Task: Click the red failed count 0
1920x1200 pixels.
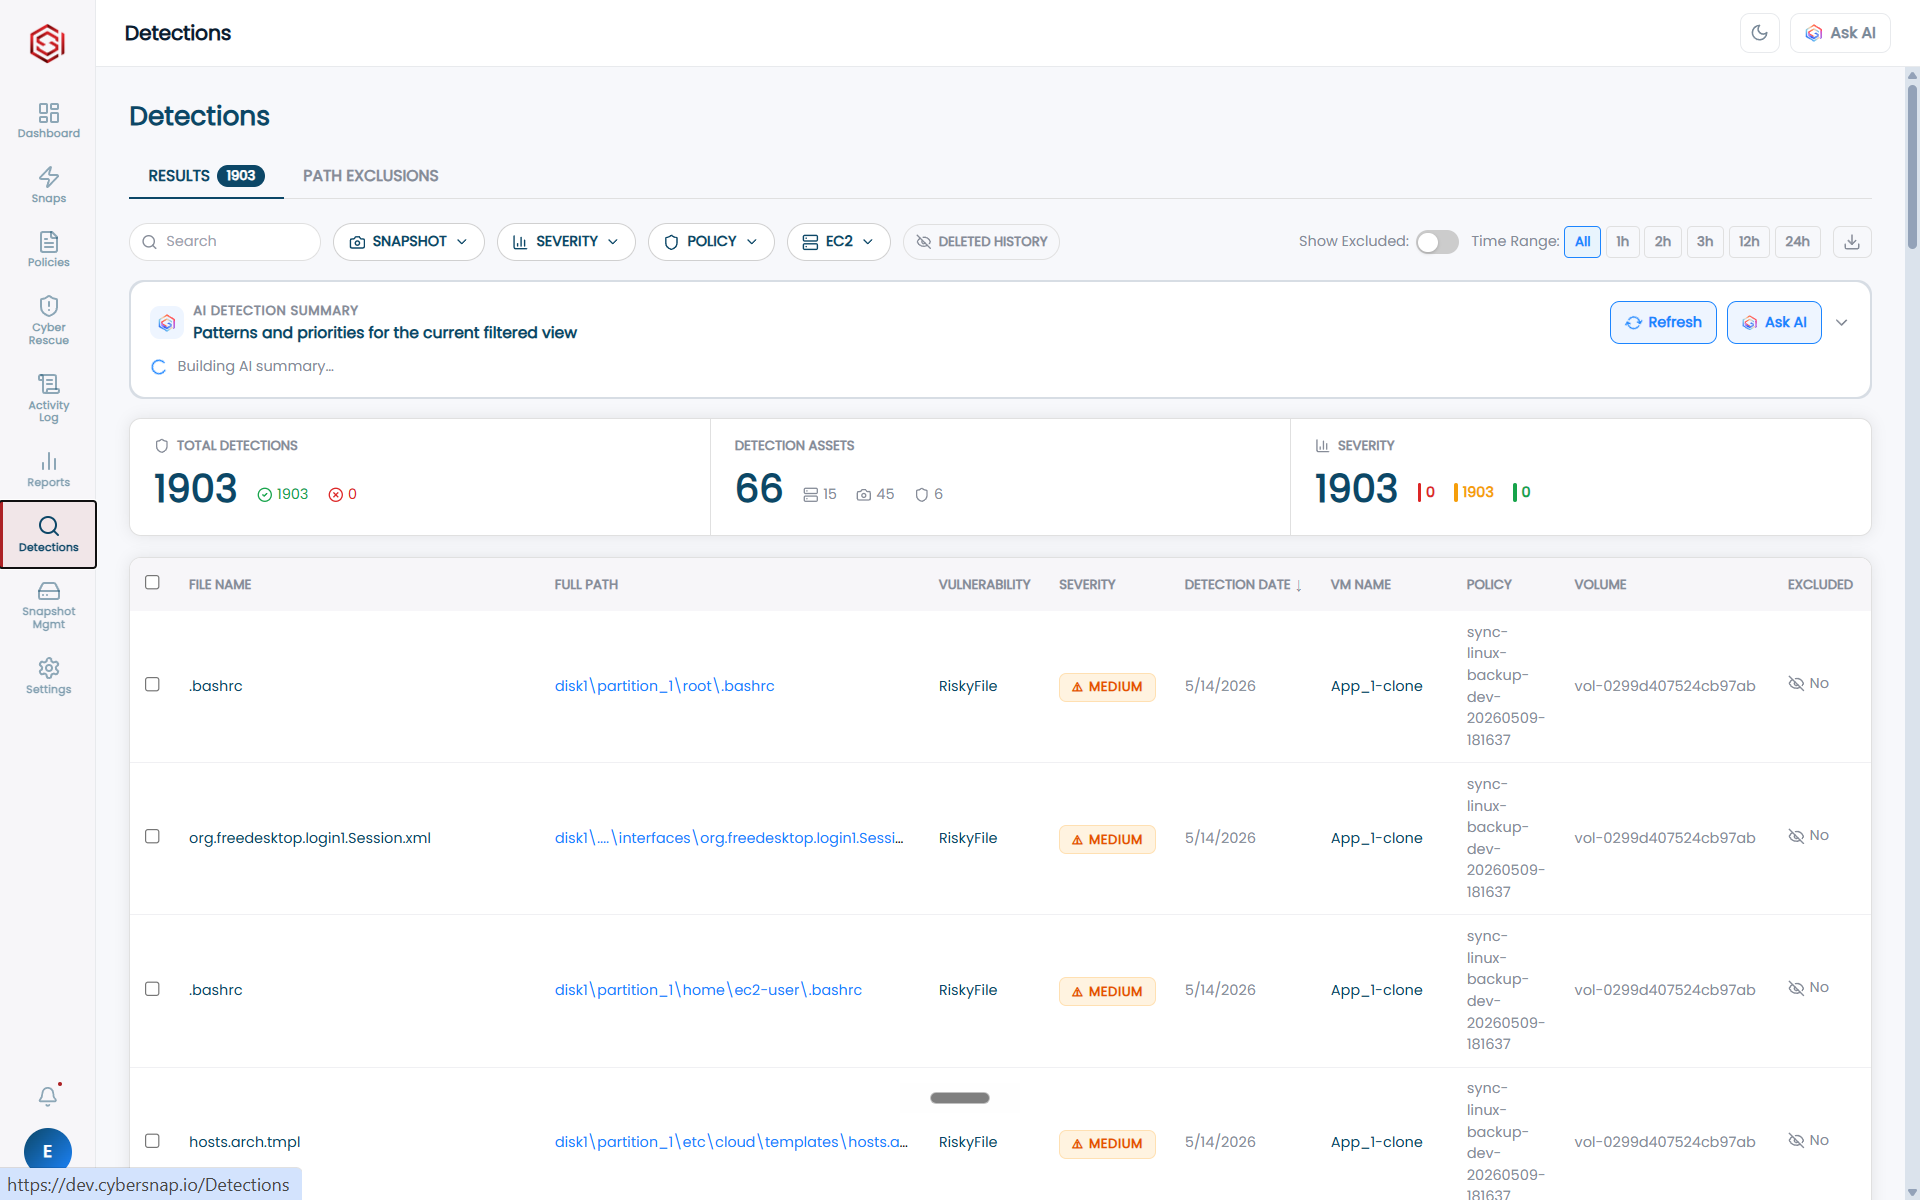Action: point(343,494)
